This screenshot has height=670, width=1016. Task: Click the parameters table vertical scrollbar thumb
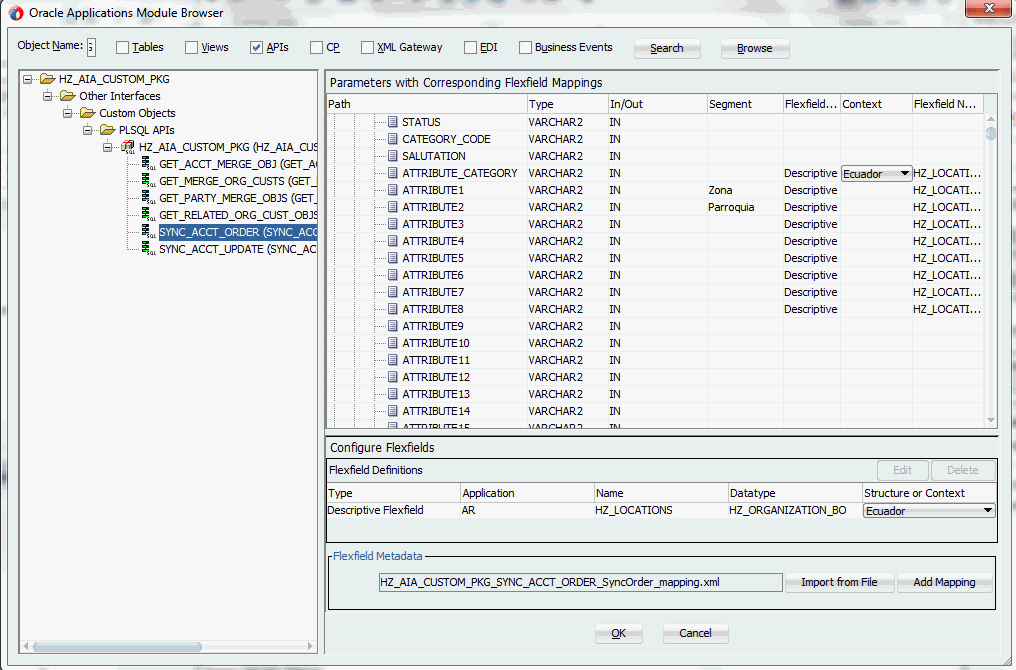pos(990,133)
